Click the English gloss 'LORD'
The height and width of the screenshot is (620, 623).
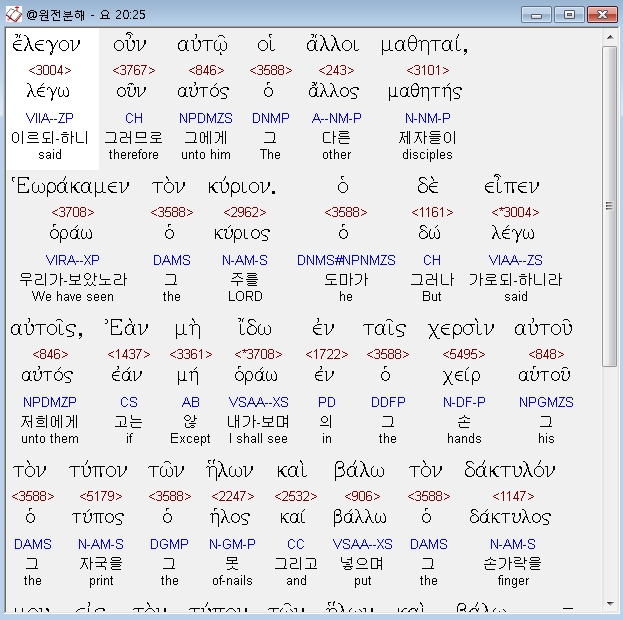(x=245, y=296)
